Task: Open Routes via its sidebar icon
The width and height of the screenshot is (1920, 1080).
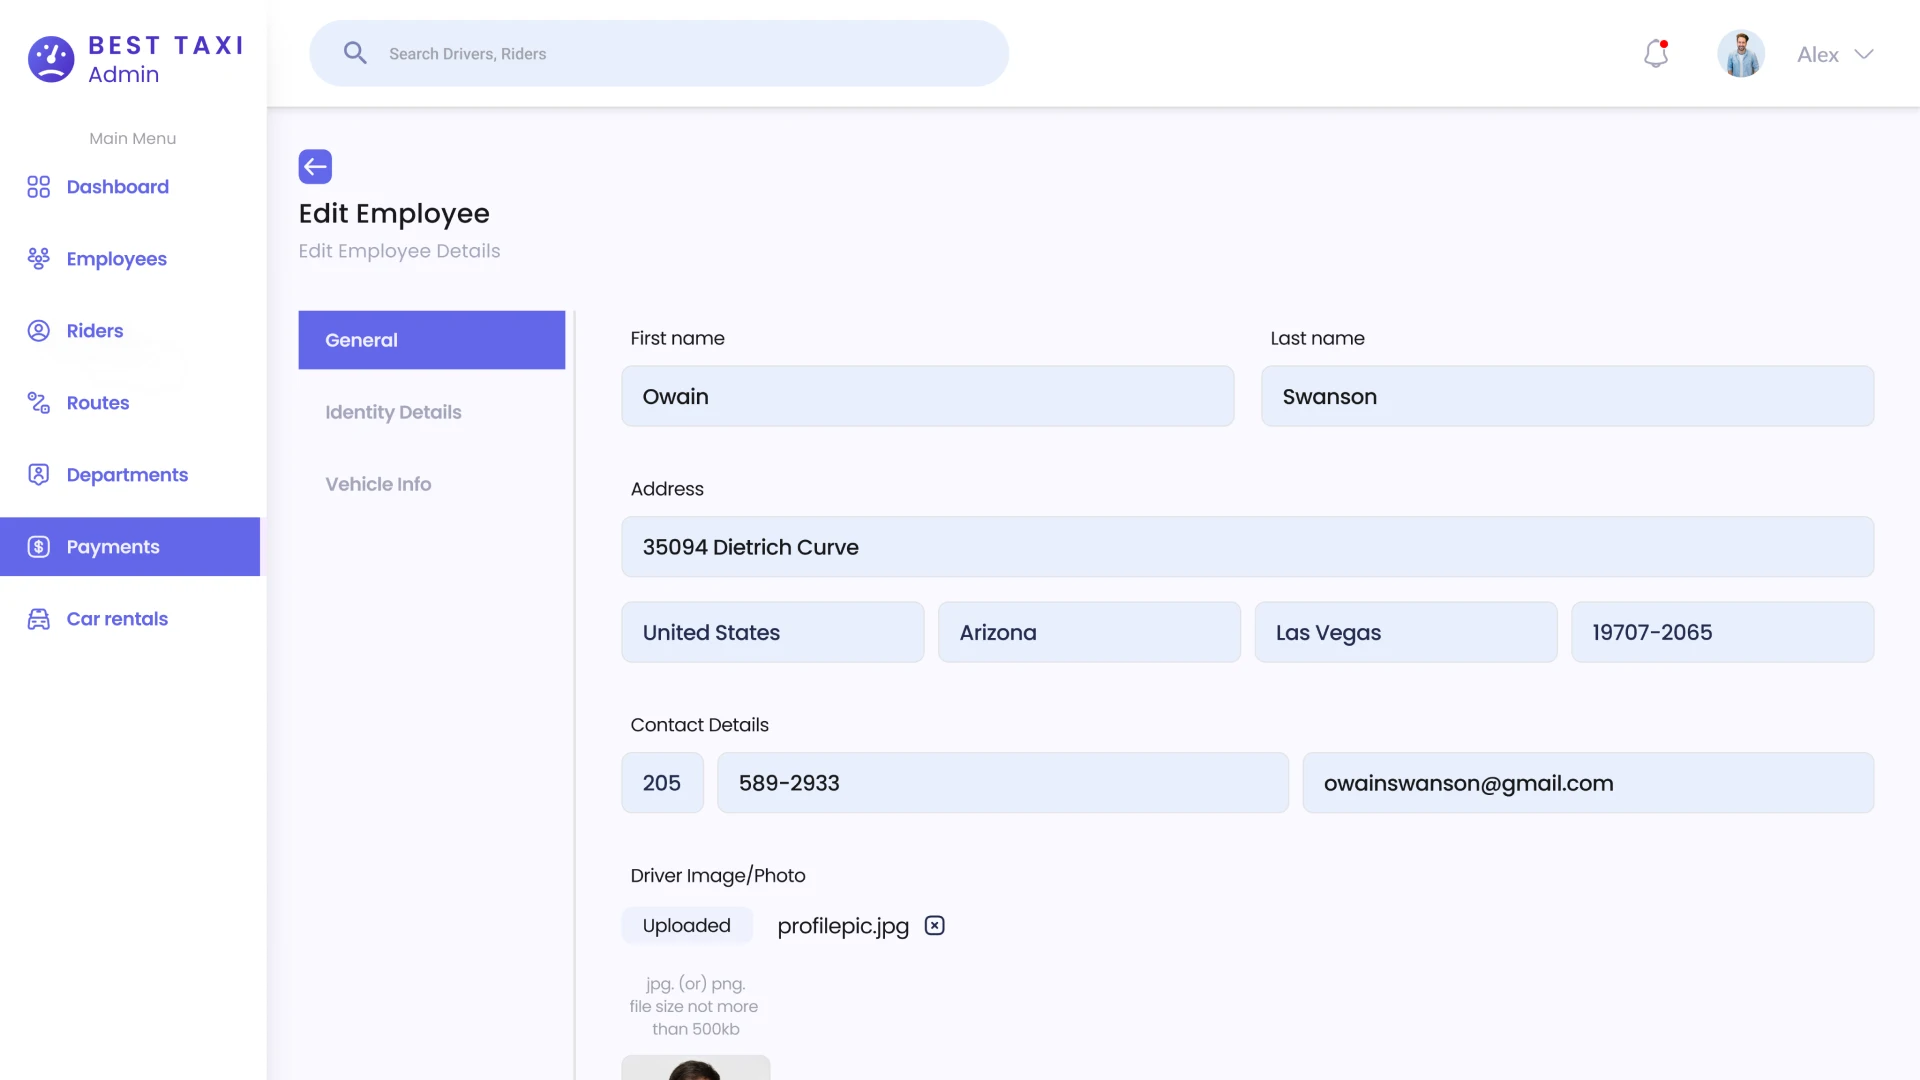Action: pos(38,402)
